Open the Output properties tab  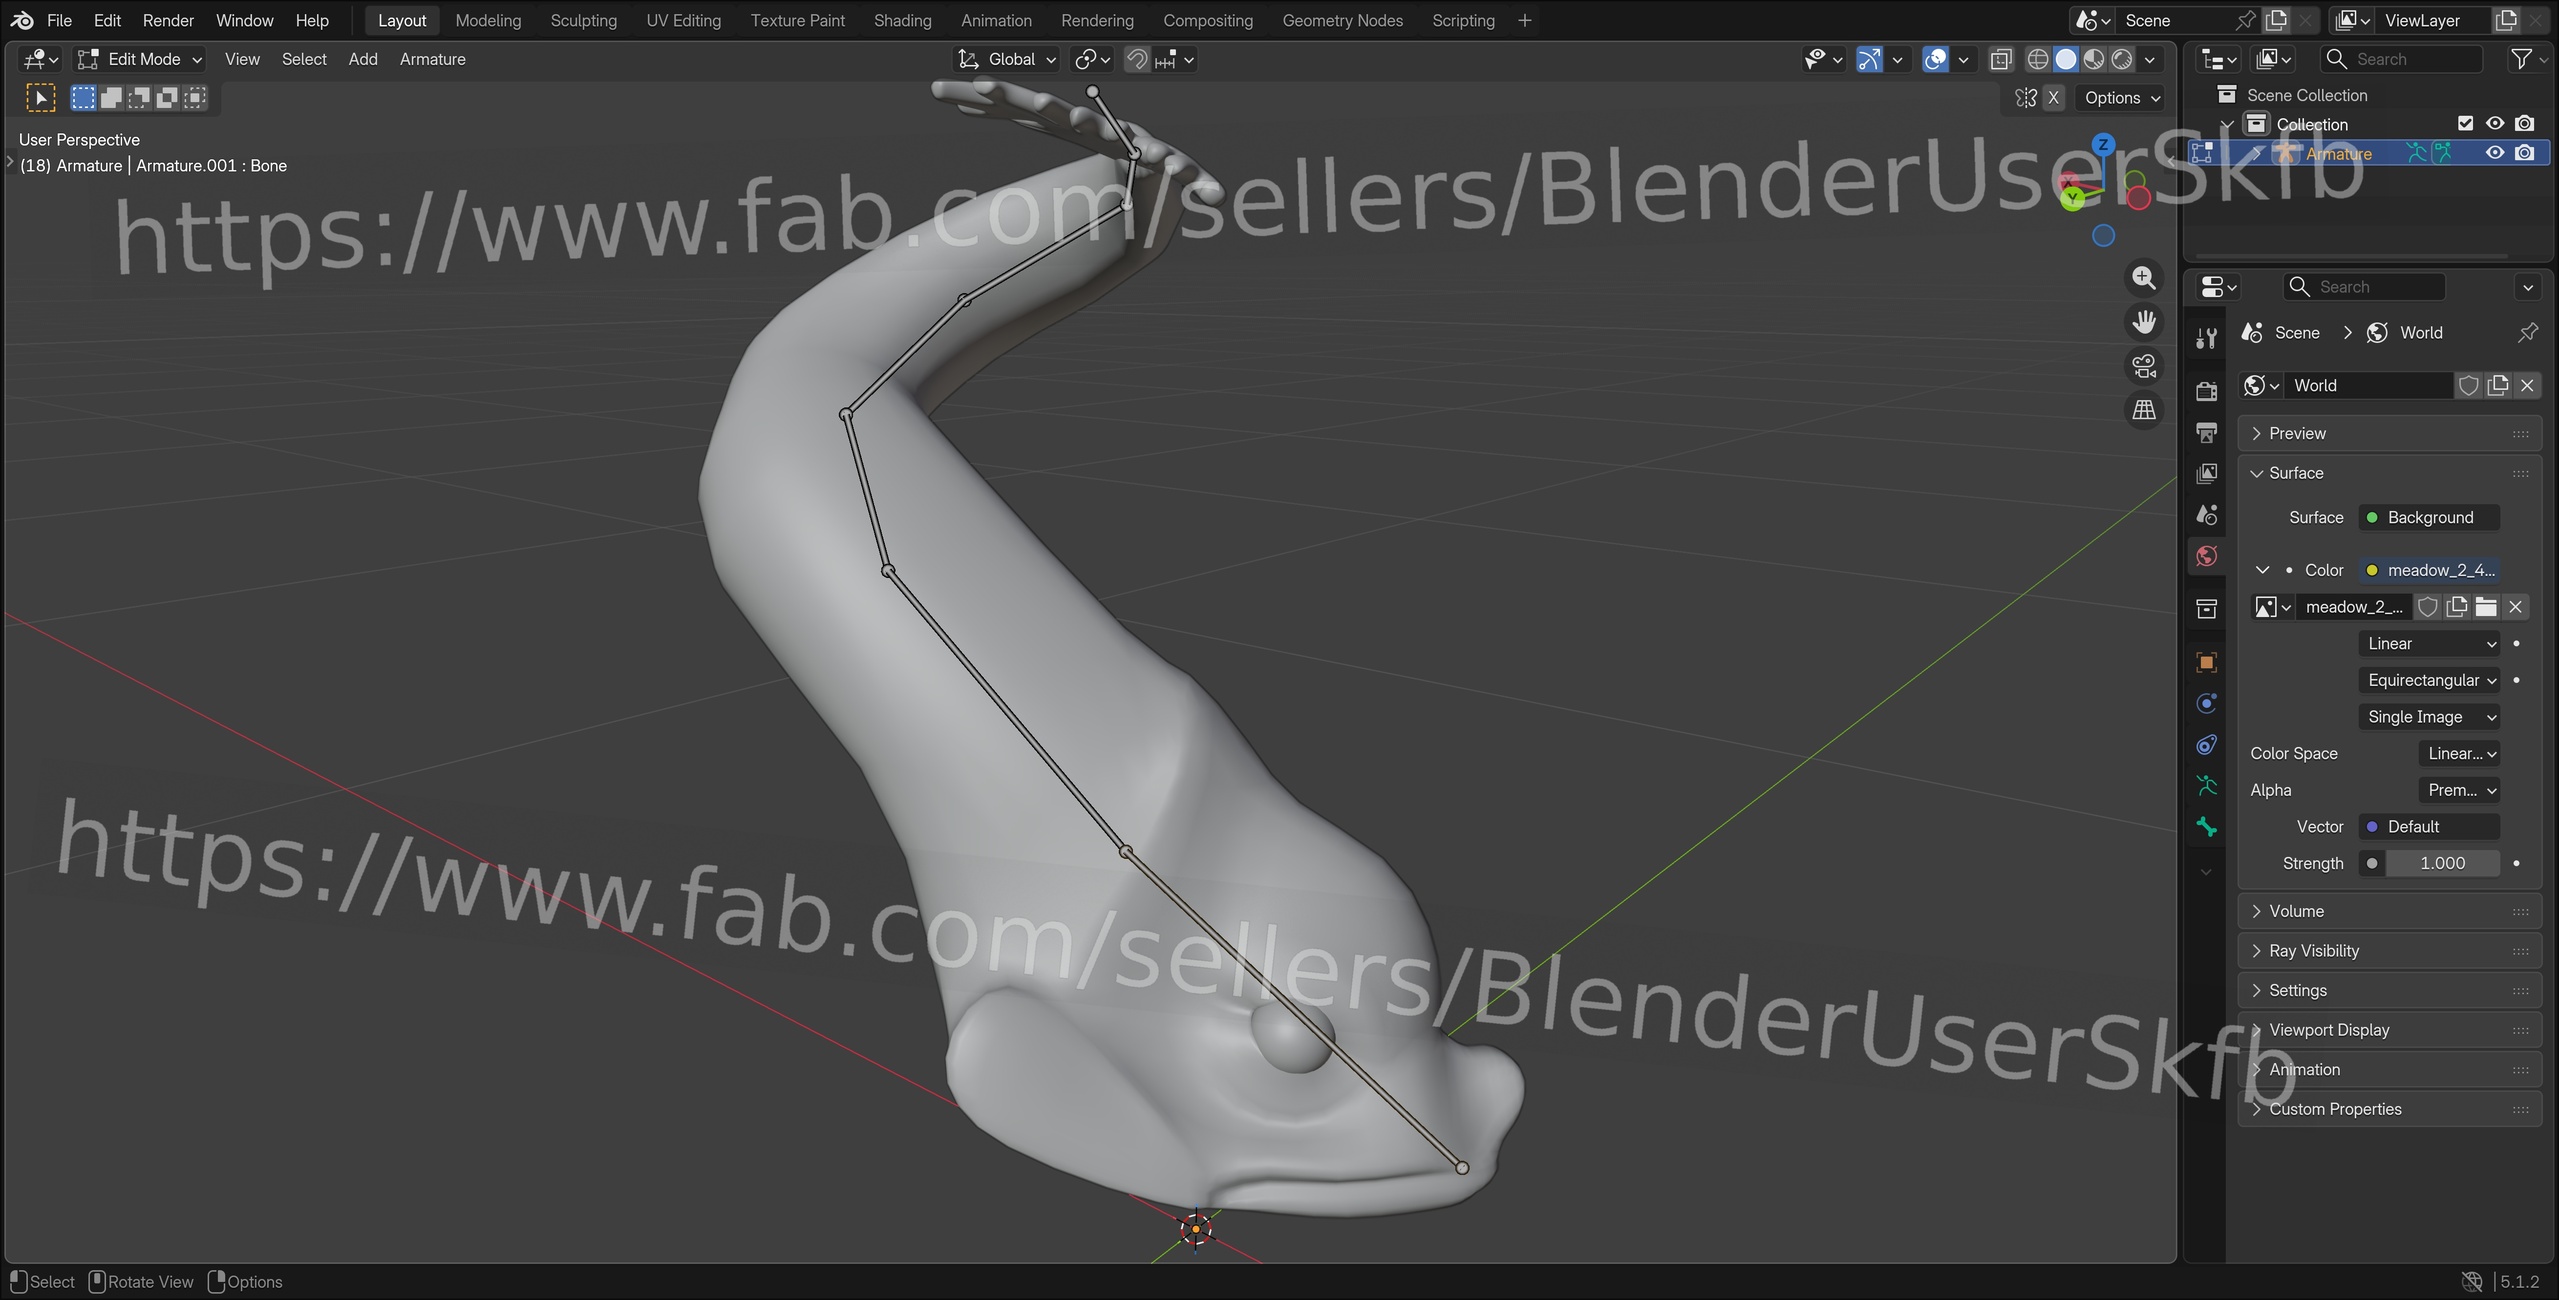point(2206,432)
